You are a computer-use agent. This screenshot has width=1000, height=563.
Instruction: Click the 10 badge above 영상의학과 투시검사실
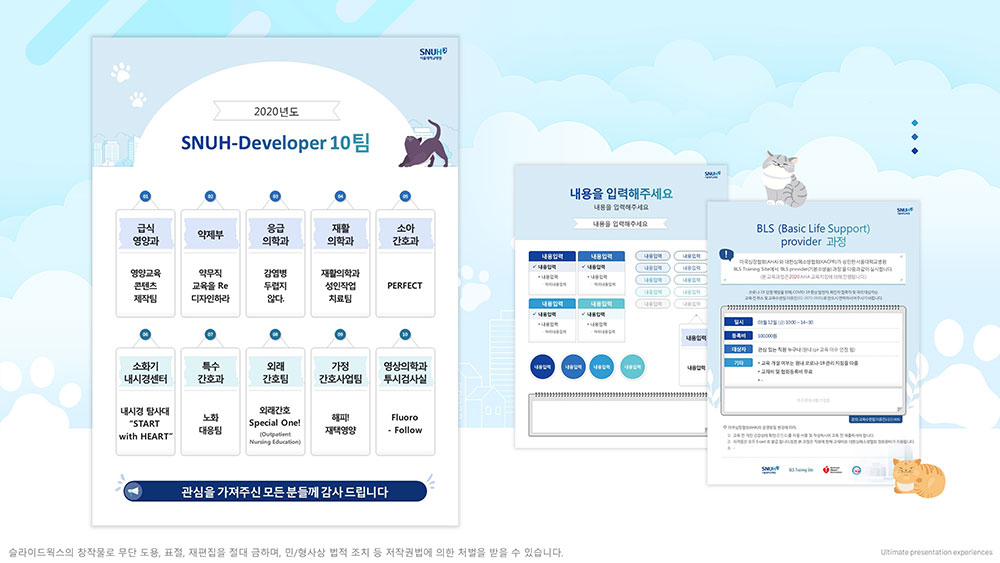coord(405,334)
